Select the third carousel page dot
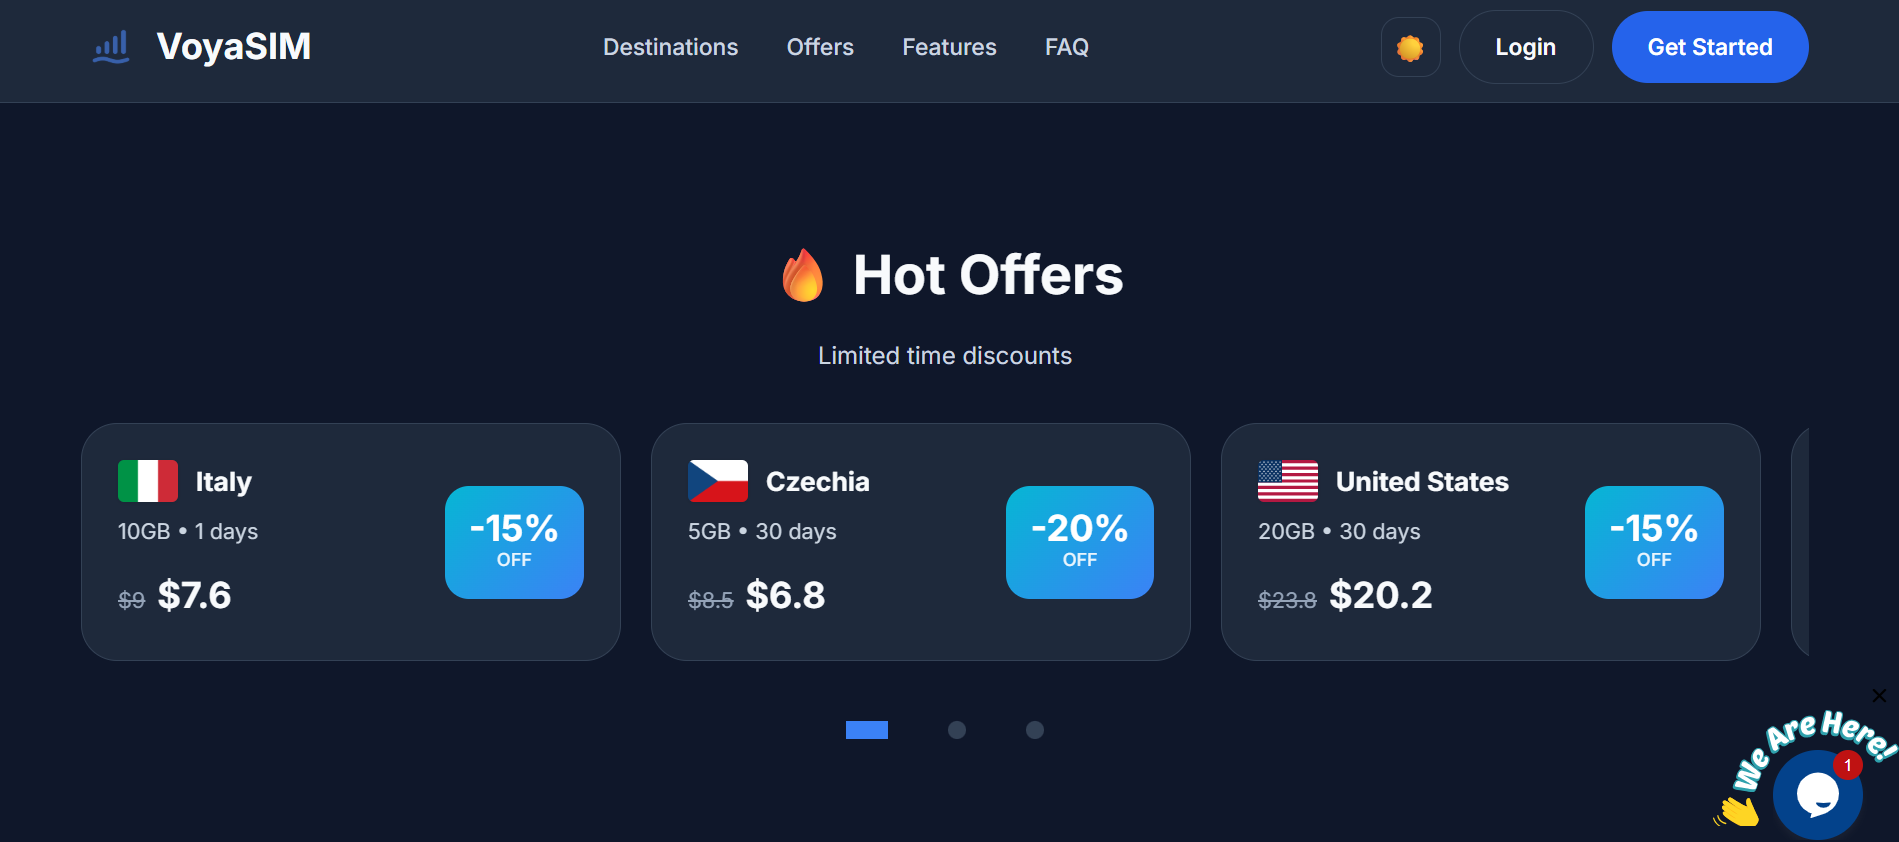1899x842 pixels. [x=1035, y=730]
